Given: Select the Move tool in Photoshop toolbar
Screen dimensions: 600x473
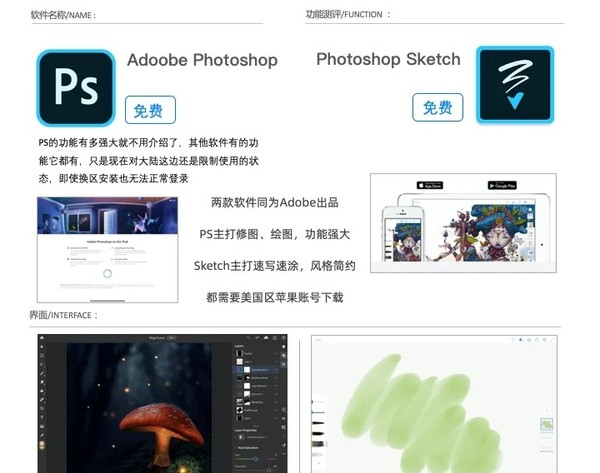Looking at the screenshot, I should click(42, 347).
